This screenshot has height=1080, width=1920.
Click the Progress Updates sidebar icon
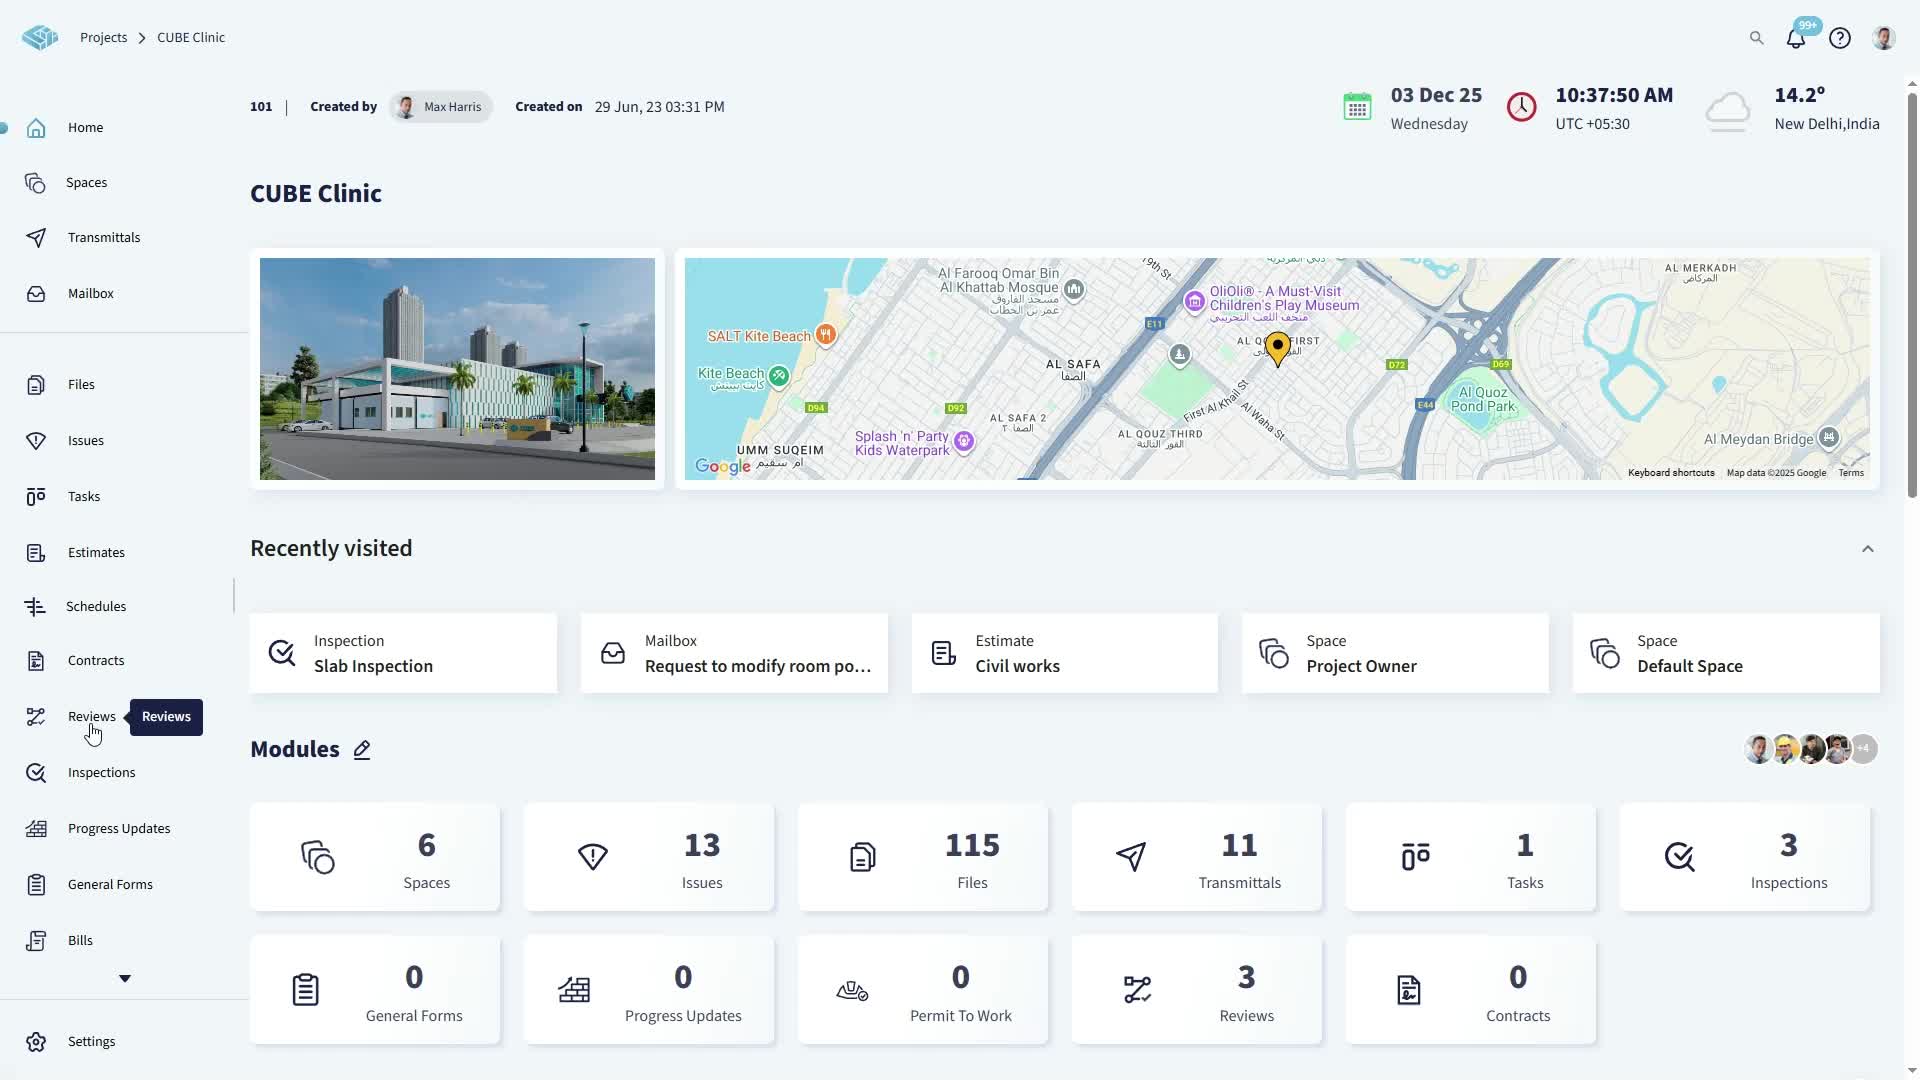(x=36, y=829)
